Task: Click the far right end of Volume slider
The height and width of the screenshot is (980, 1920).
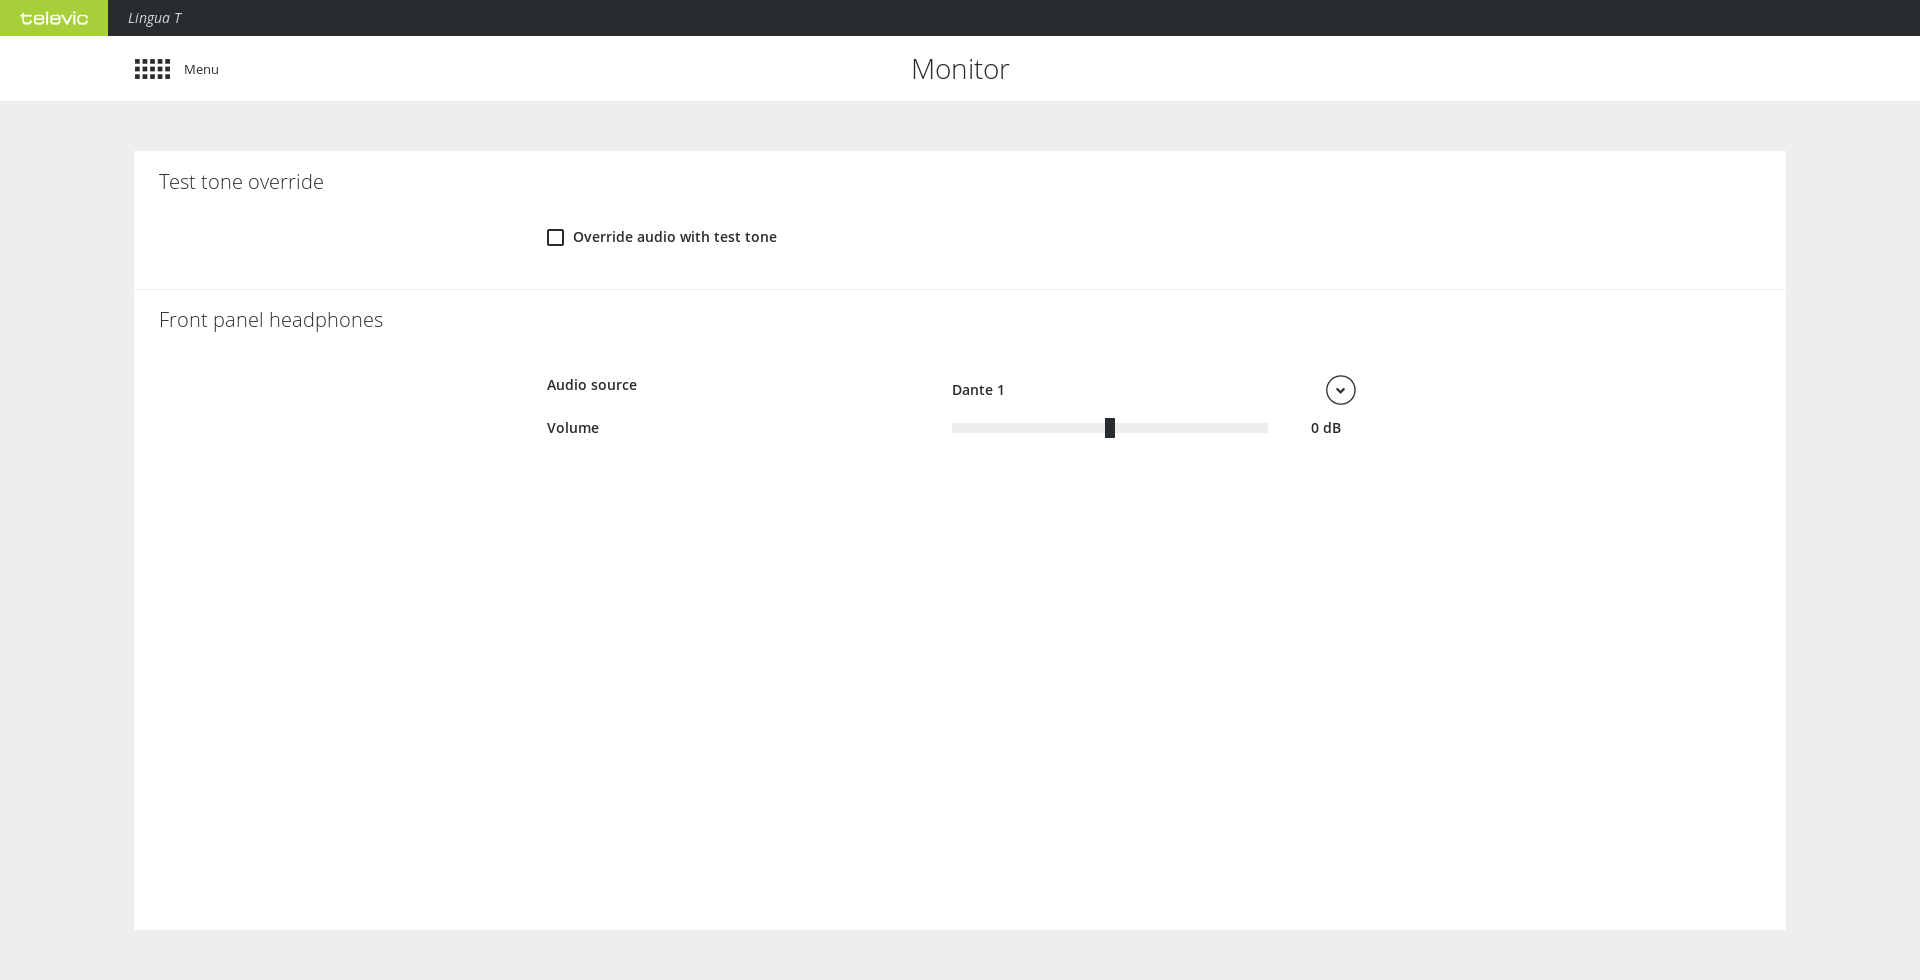Action: coord(1264,428)
